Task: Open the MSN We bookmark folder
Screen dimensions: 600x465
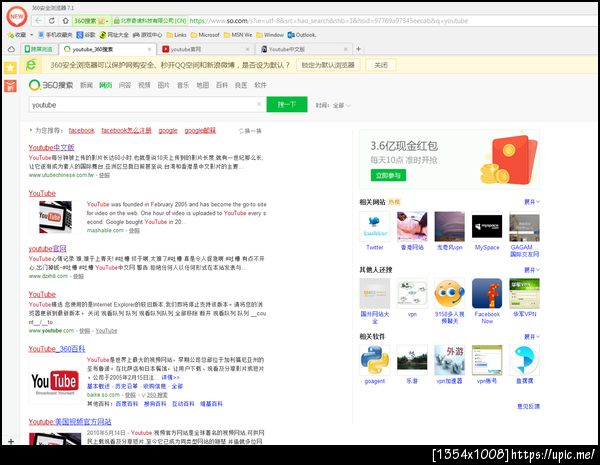Action: pos(238,35)
